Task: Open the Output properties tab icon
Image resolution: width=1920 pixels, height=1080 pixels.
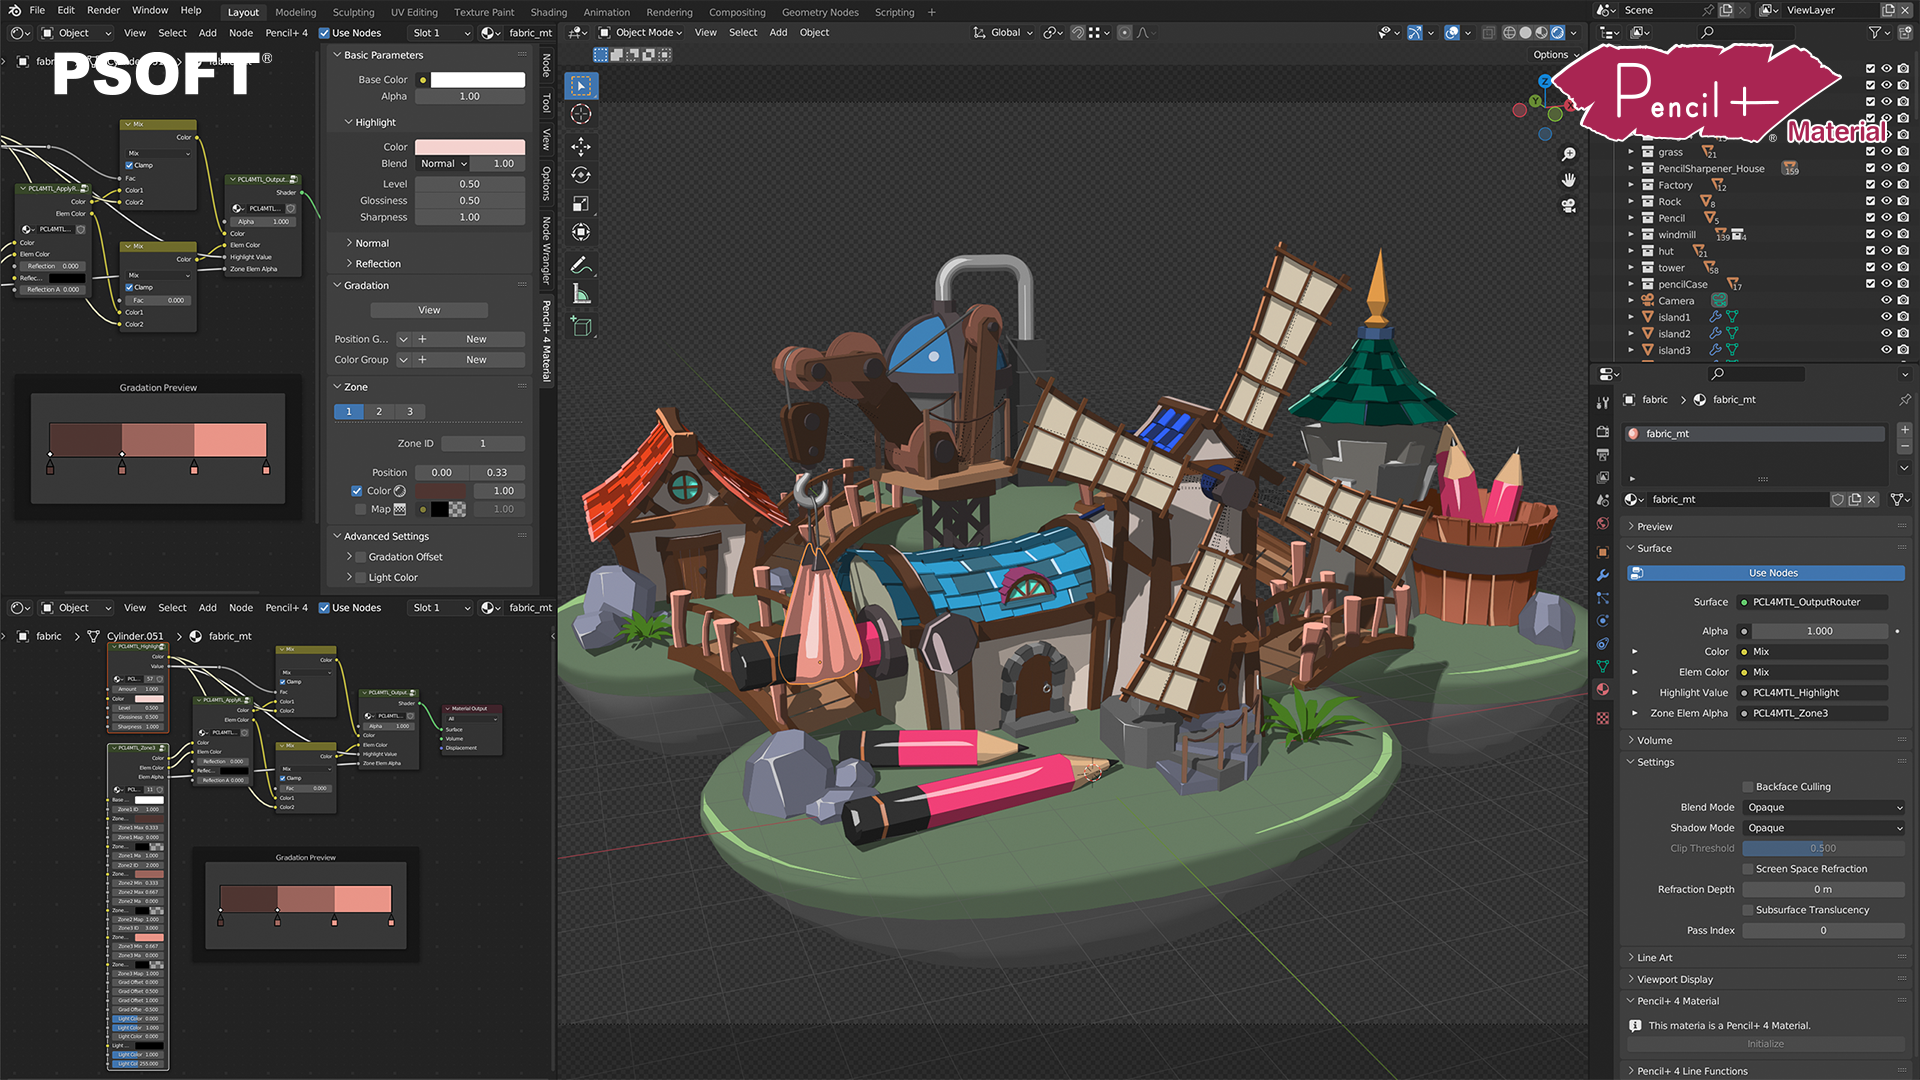Action: [1603, 454]
